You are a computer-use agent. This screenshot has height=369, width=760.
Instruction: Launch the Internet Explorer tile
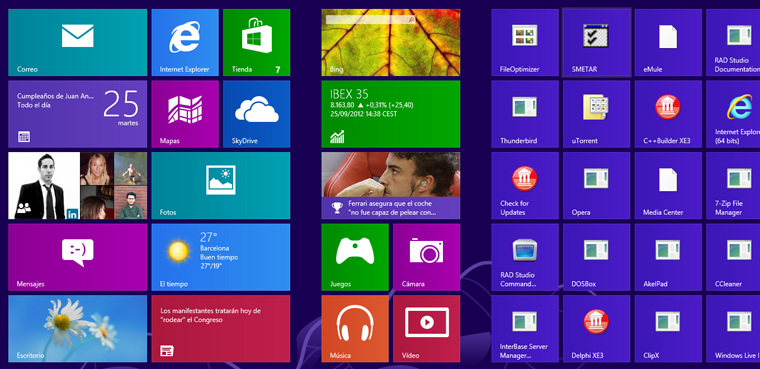[185, 43]
